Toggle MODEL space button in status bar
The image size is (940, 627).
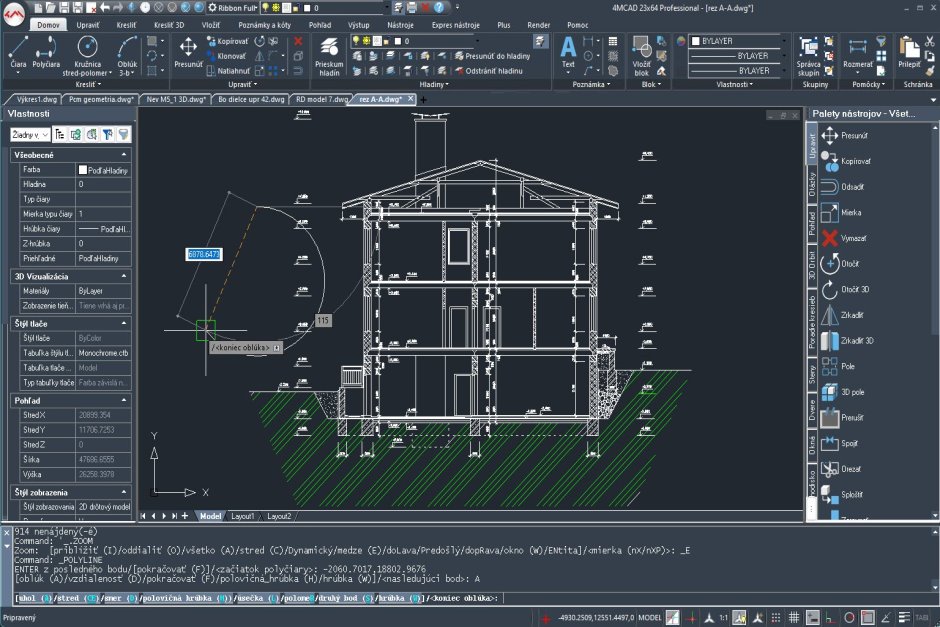coord(650,617)
